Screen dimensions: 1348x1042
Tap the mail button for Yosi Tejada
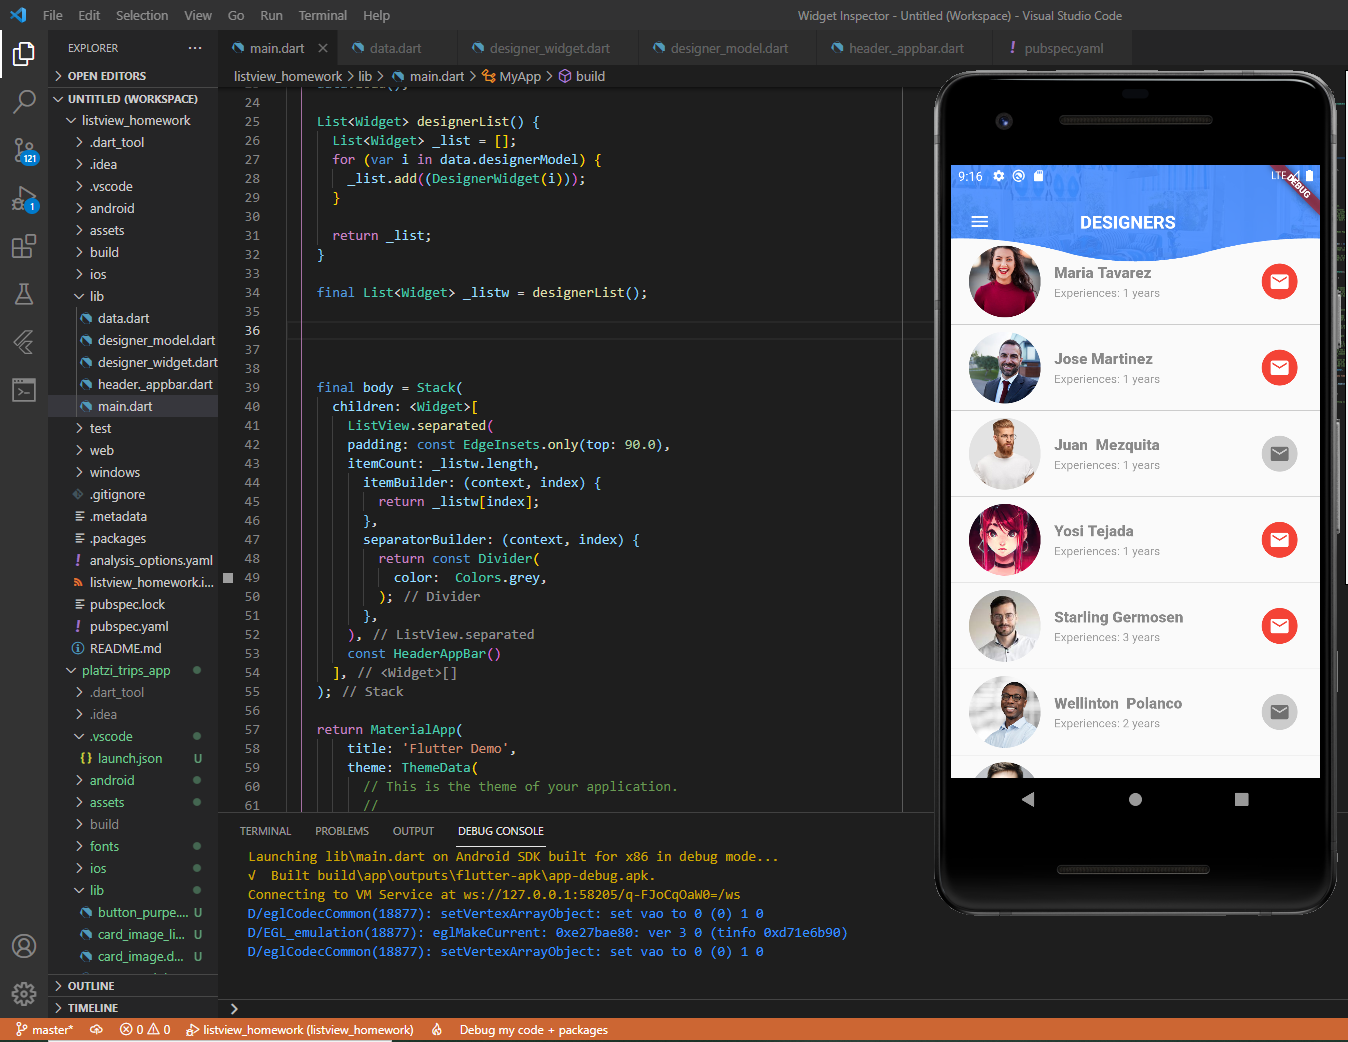[x=1279, y=540]
